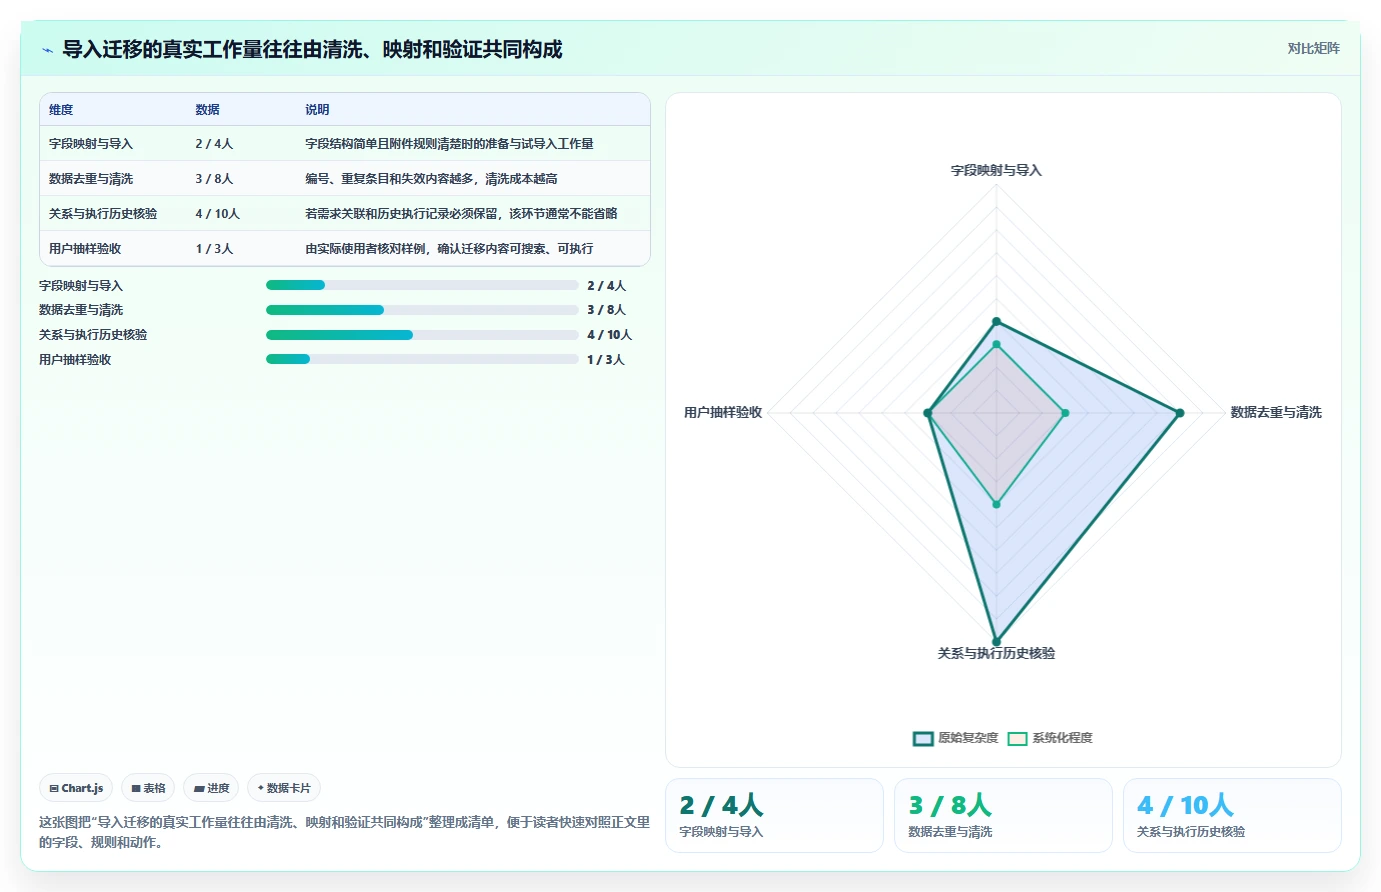Click the dark radar point on 字段映射与导入 axis
Image resolution: width=1381 pixels, height=892 pixels.
(x=996, y=321)
